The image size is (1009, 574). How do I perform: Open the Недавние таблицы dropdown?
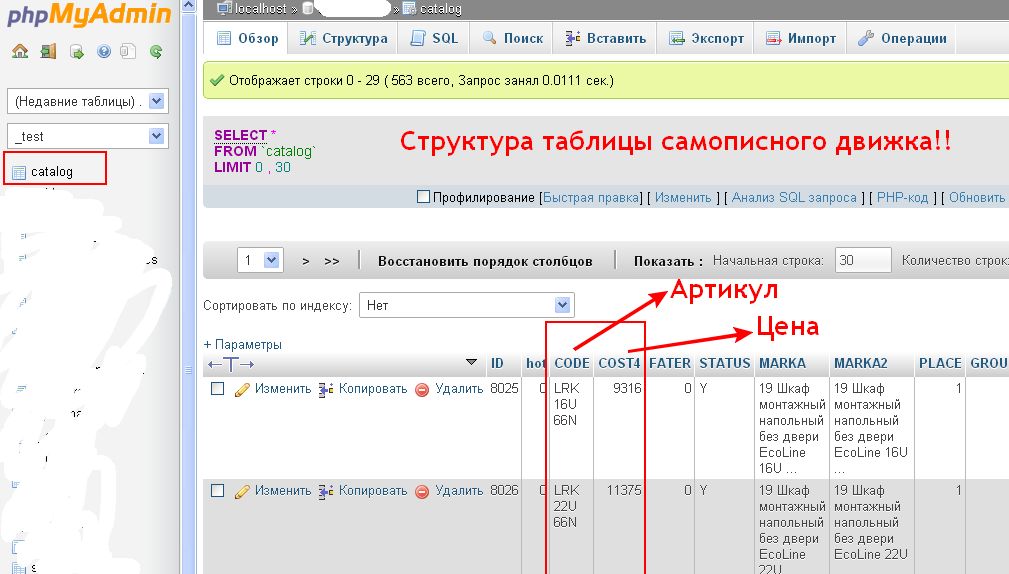point(88,101)
